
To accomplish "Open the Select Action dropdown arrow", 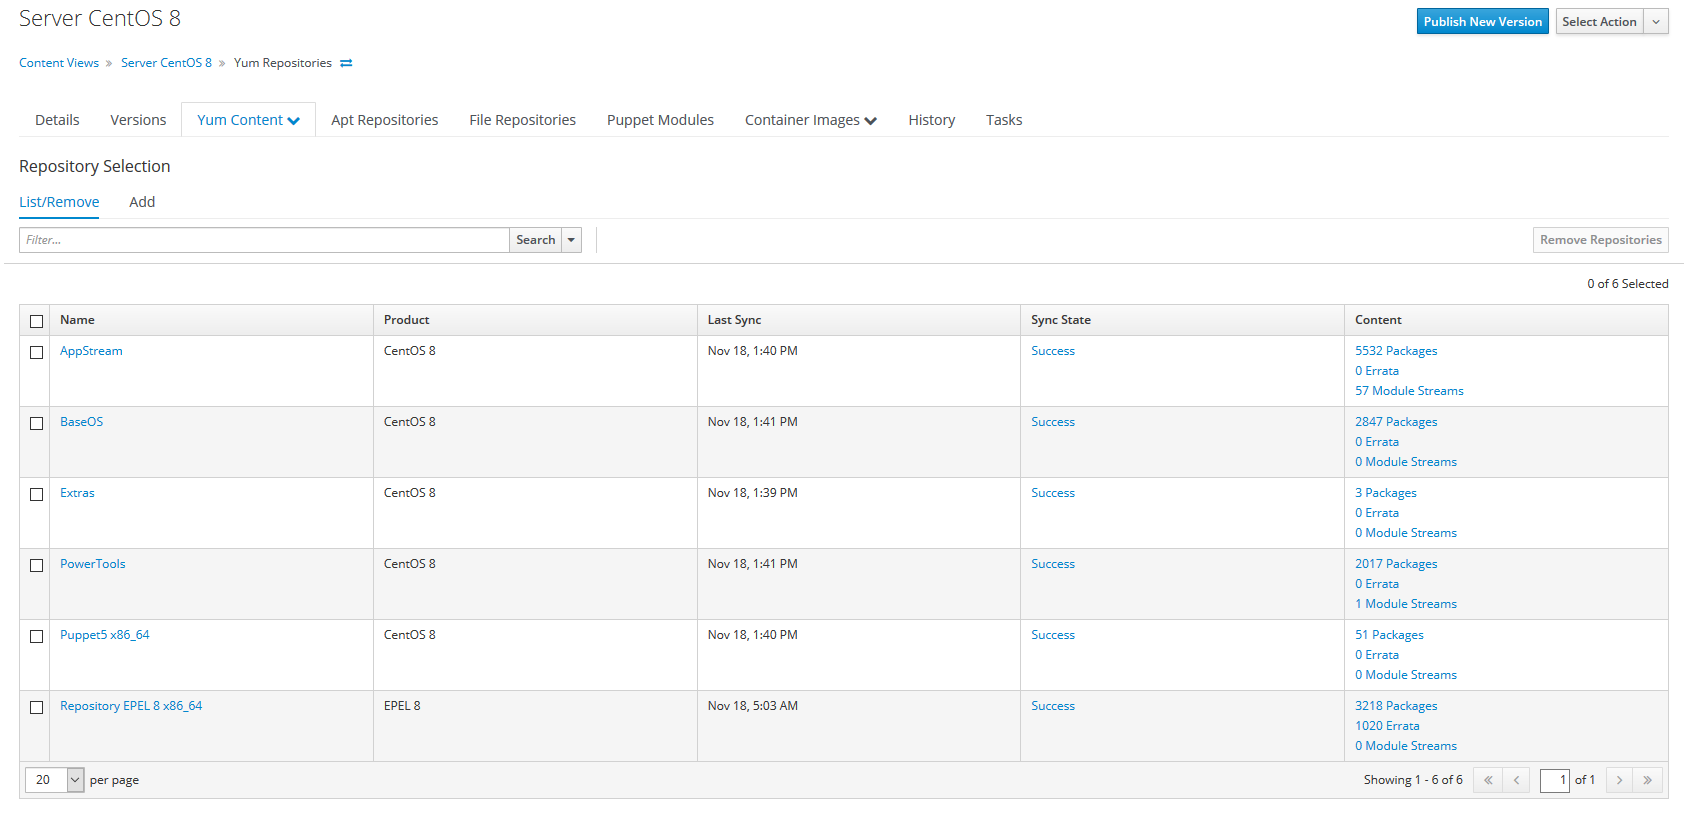I will point(1656,22).
